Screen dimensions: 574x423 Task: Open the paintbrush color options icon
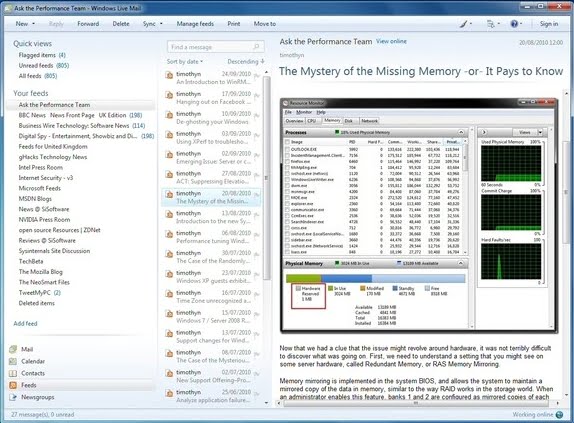pos(463,24)
